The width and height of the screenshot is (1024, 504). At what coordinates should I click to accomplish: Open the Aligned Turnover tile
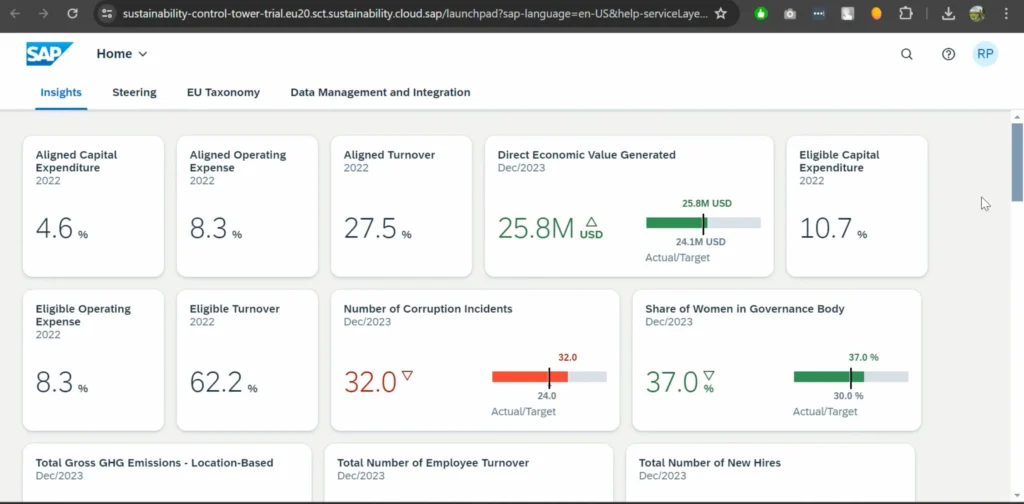(402, 206)
